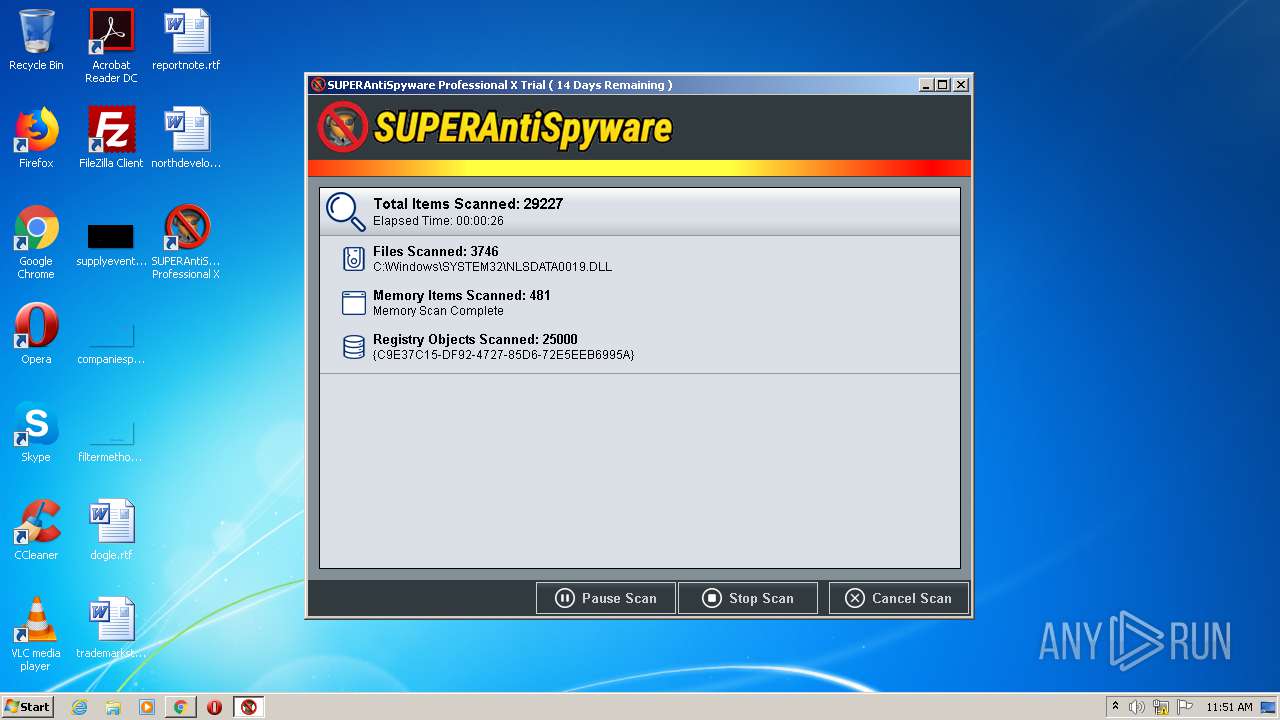Open the Acrobat Reader DC desktop icon

(x=111, y=46)
